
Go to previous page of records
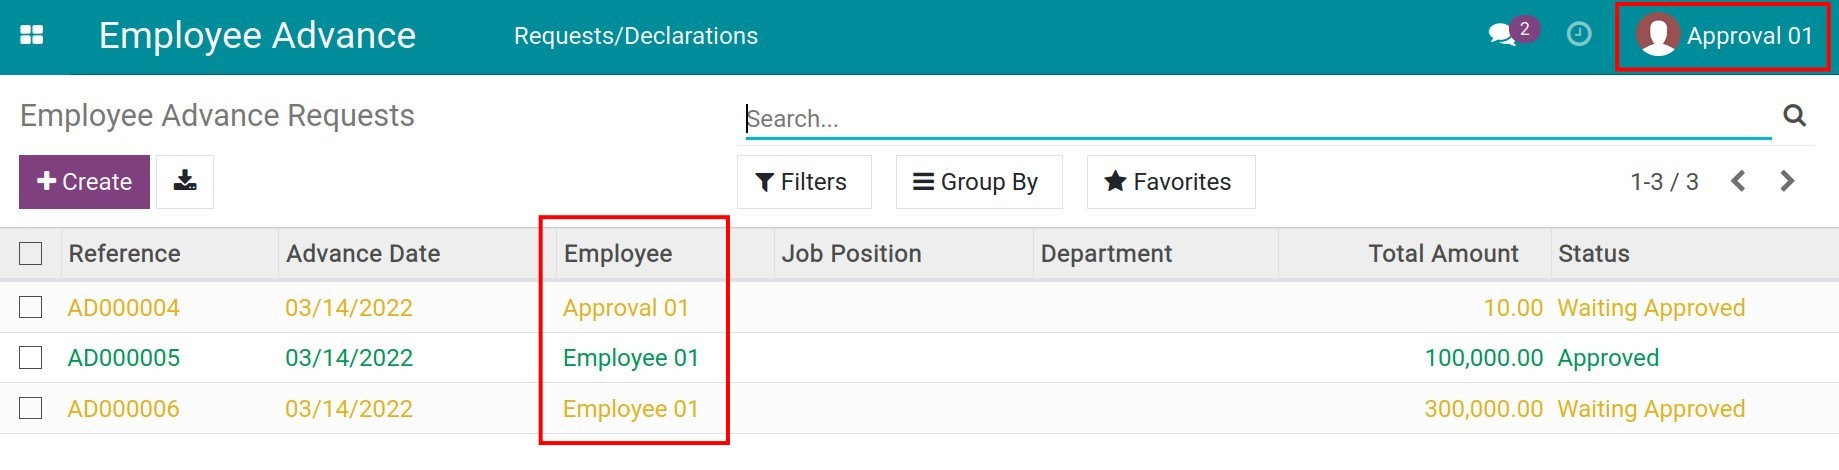pyautogui.click(x=1738, y=181)
